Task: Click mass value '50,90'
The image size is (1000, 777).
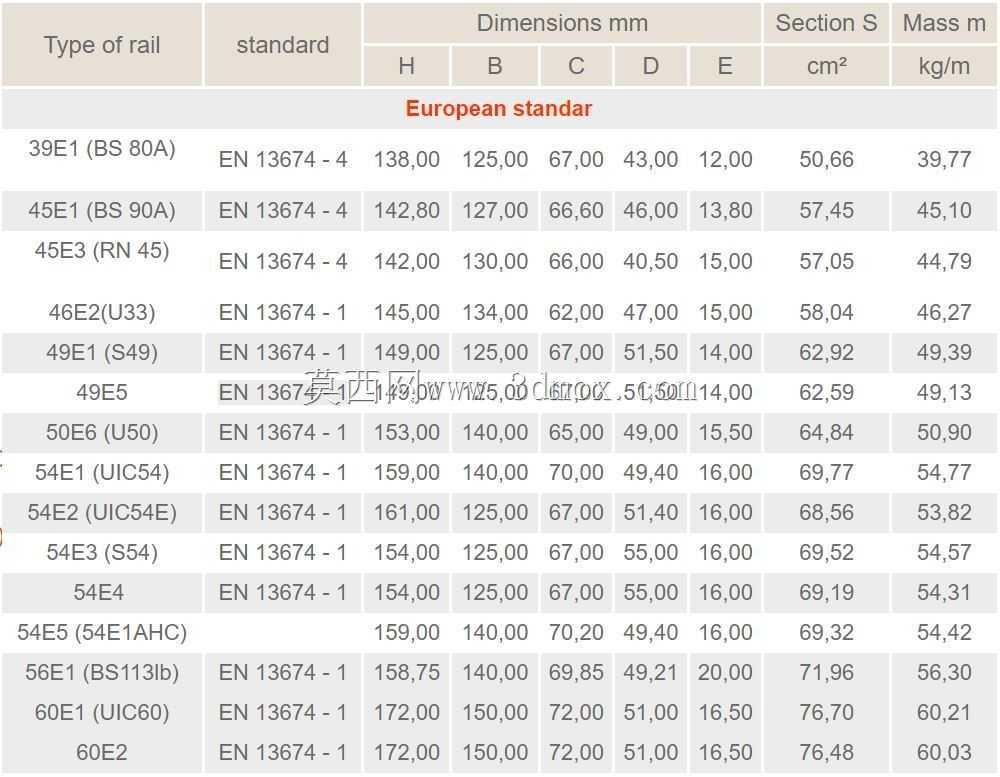Action: tap(944, 432)
